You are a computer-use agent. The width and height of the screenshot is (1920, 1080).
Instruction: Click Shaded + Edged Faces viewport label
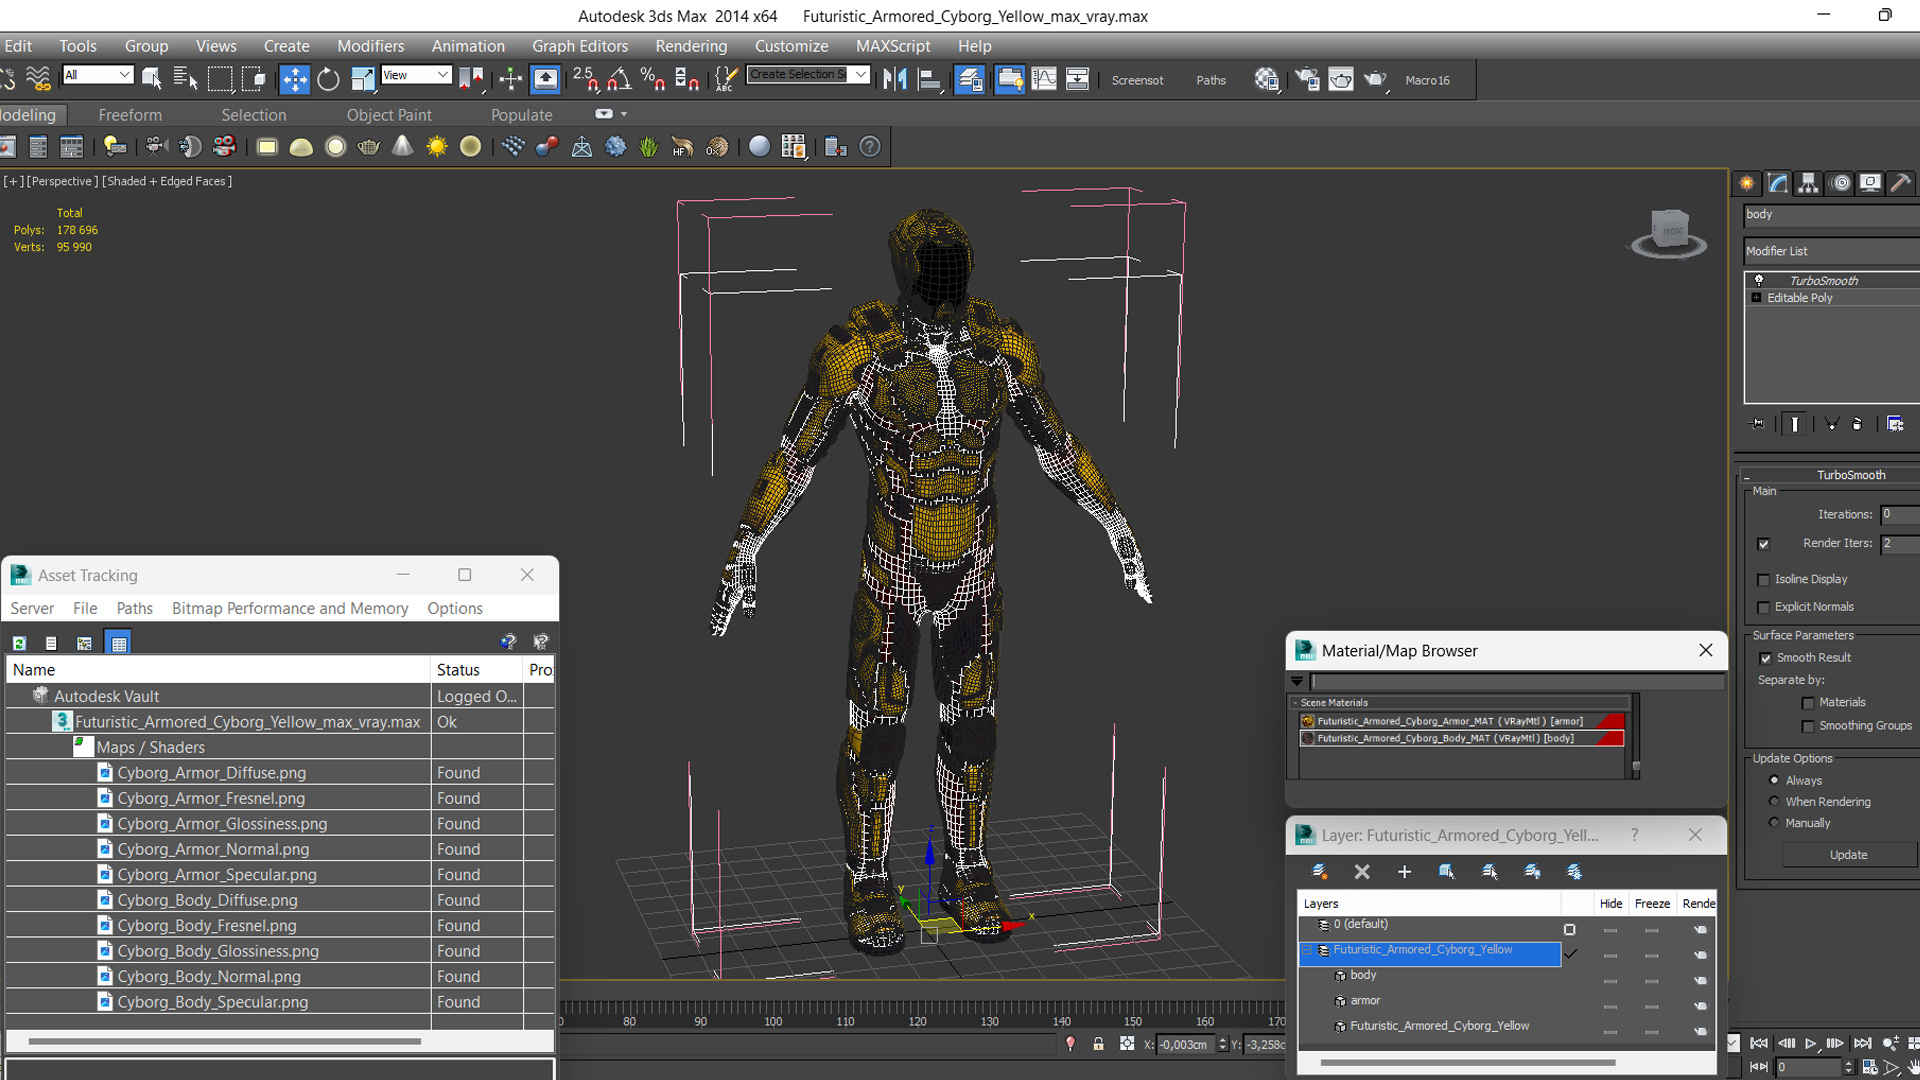point(167,181)
